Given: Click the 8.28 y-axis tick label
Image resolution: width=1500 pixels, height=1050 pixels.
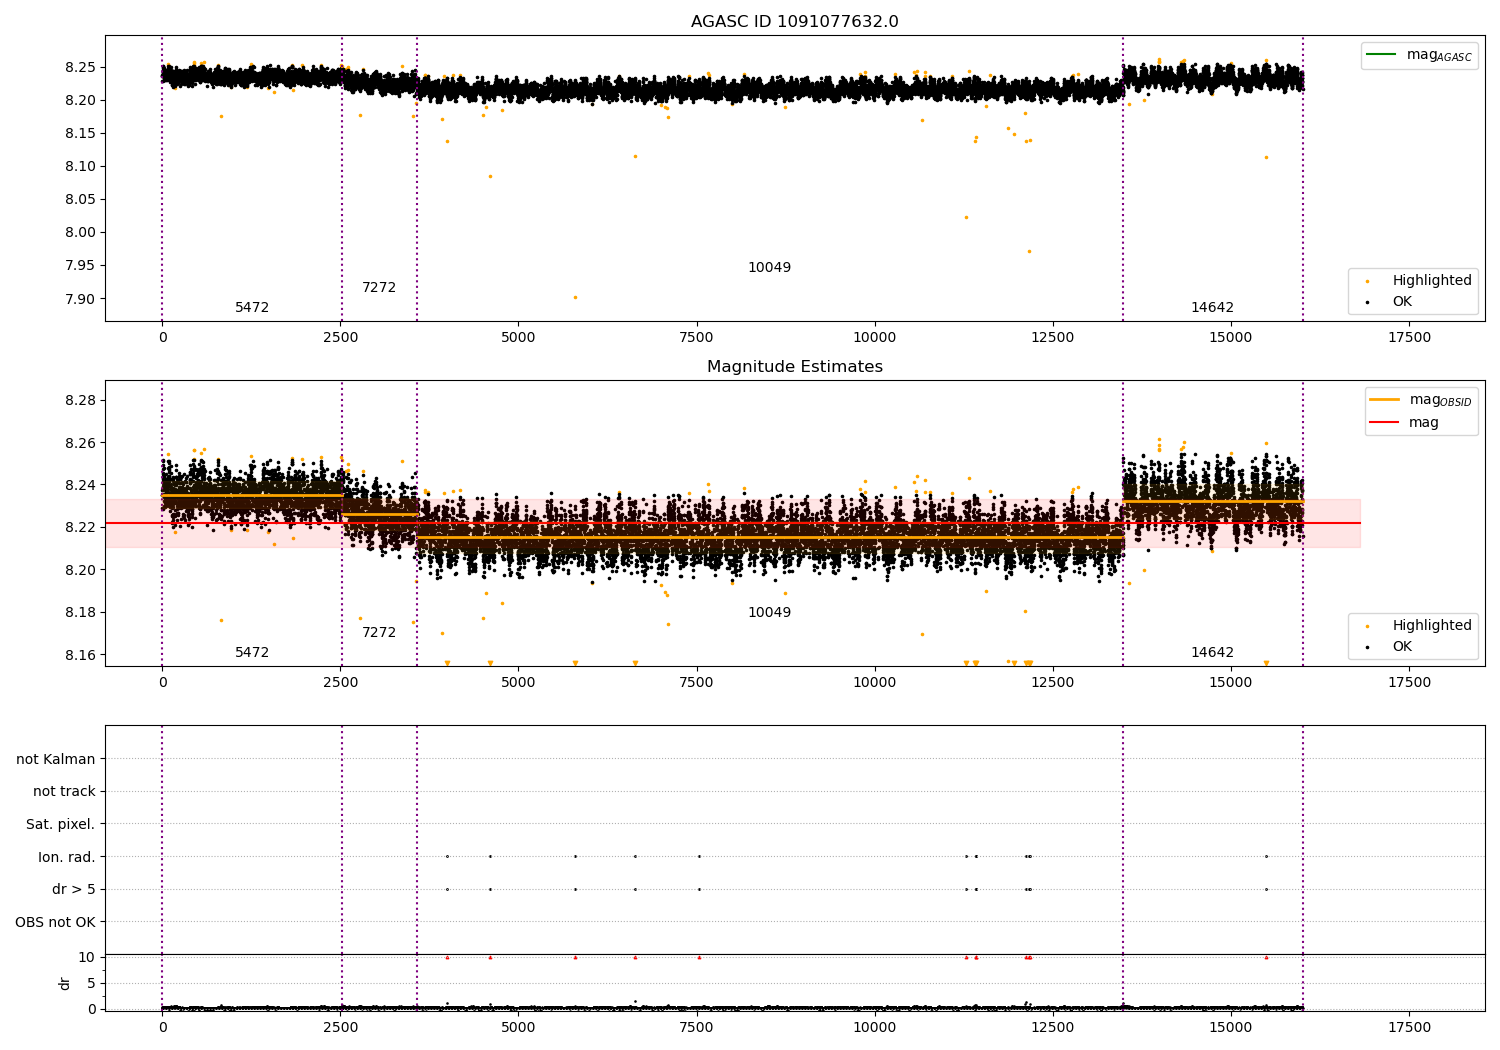Looking at the screenshot, I should (81, 401).
